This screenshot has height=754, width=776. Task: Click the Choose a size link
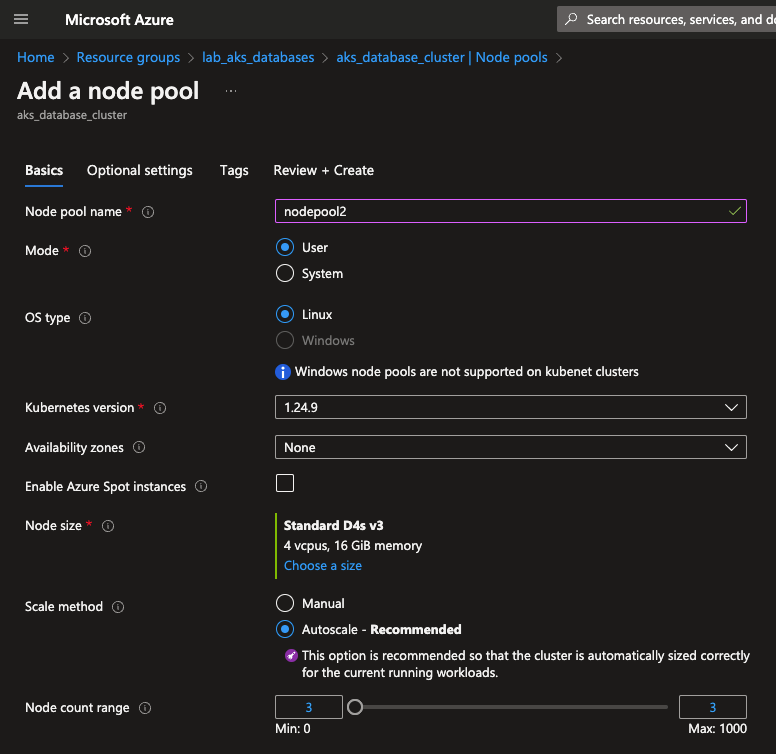click(x=322, y=566)
